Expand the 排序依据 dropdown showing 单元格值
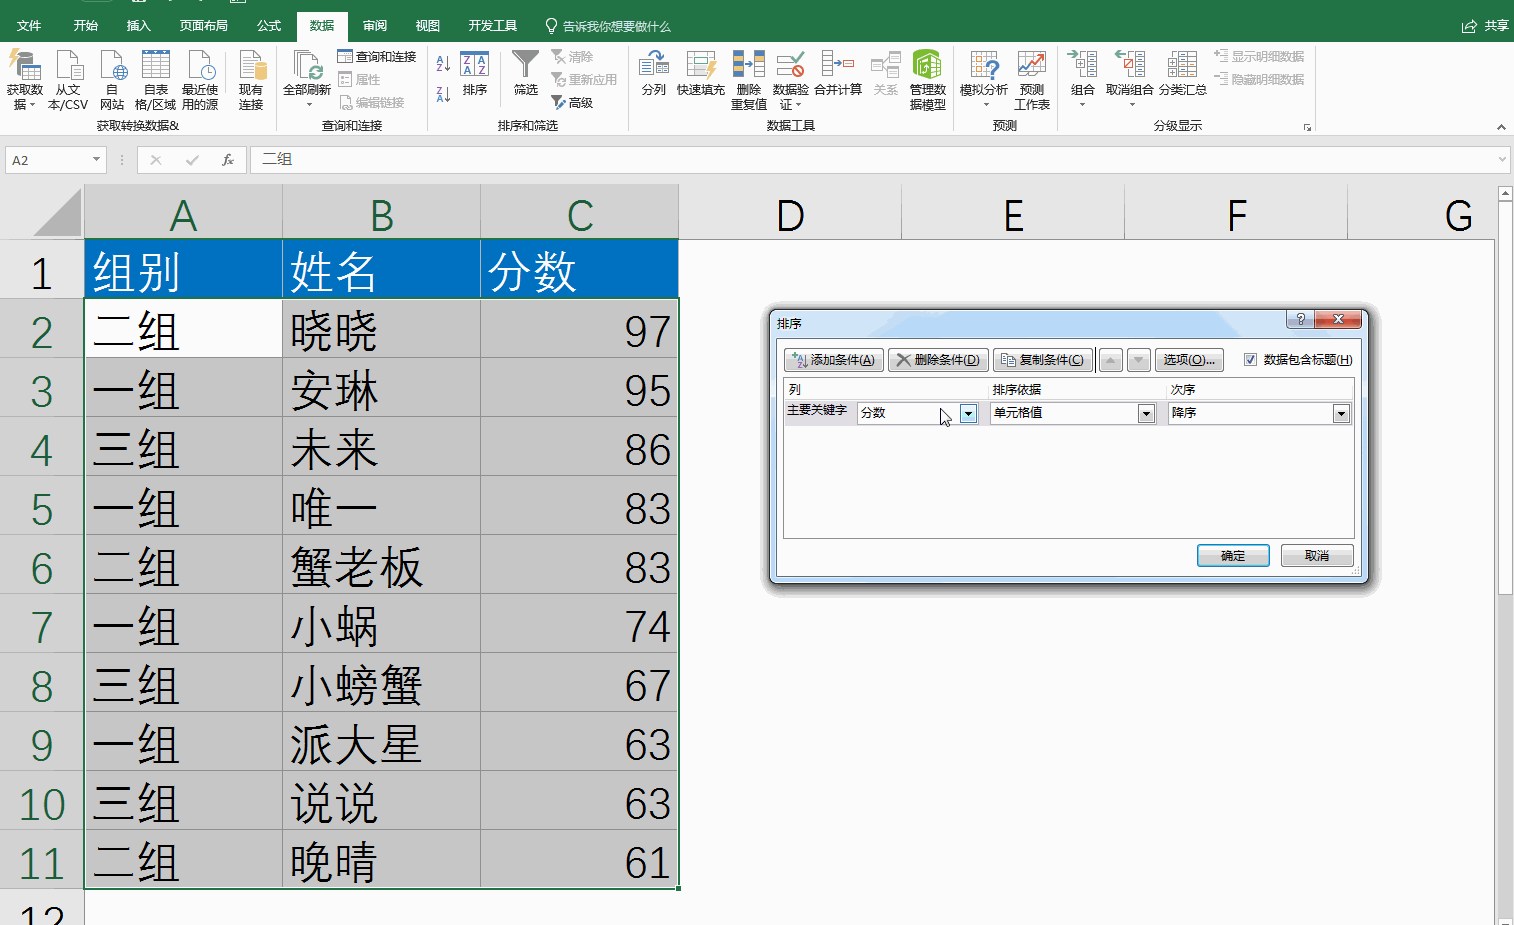This screenshot has width=1514, height=925. click(x=1146, y=414)
